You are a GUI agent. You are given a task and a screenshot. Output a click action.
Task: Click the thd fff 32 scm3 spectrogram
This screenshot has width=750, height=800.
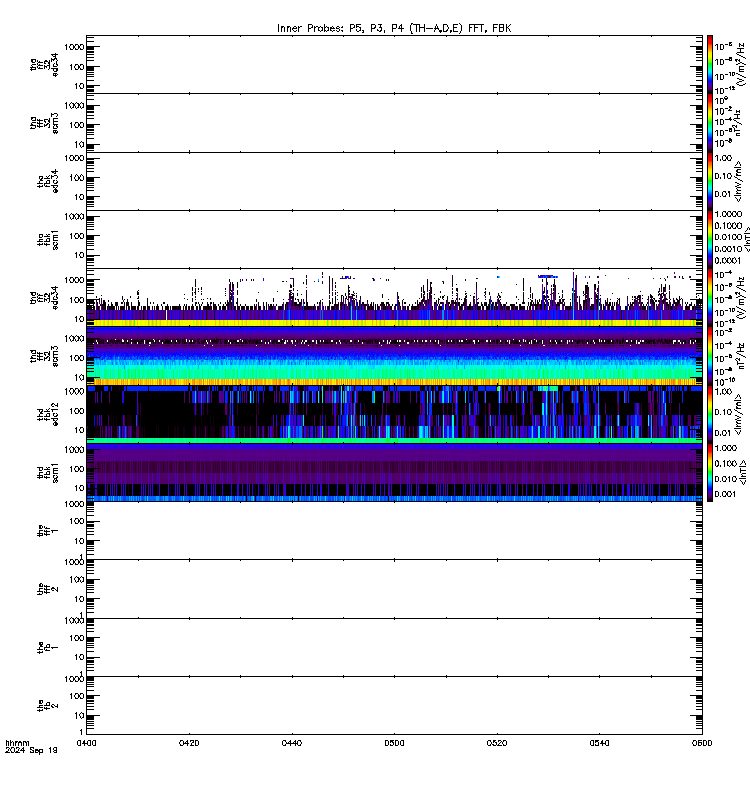[x=394, y=356]
